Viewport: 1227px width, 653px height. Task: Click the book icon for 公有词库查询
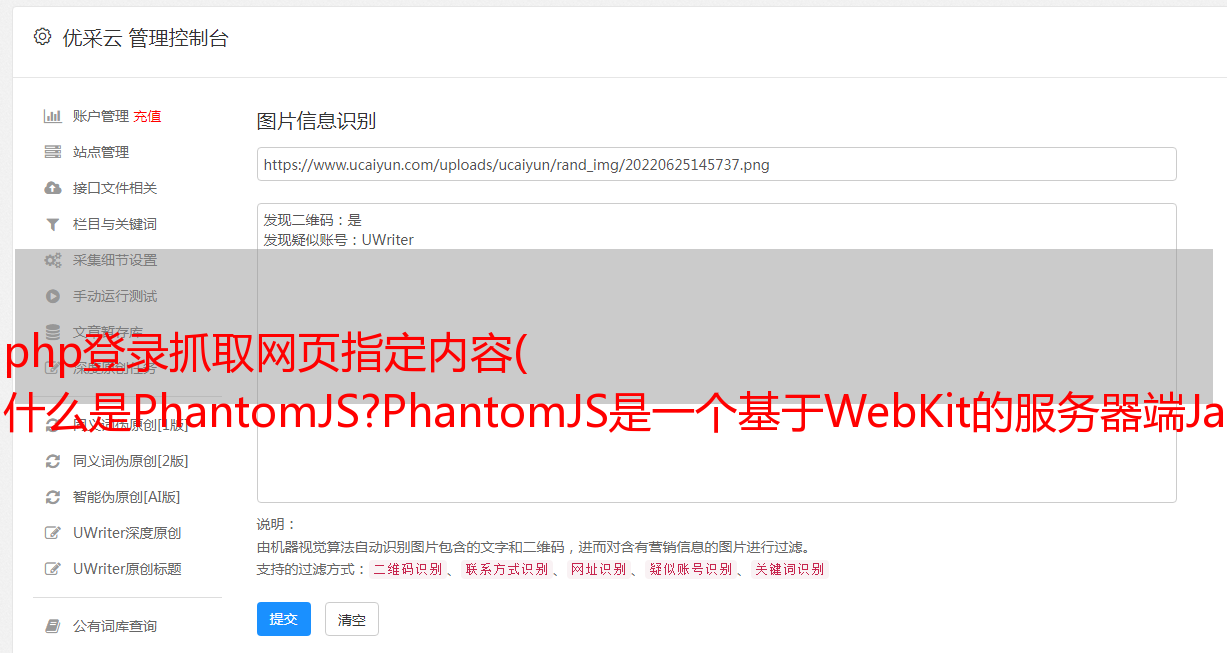[x=53, y=626]
